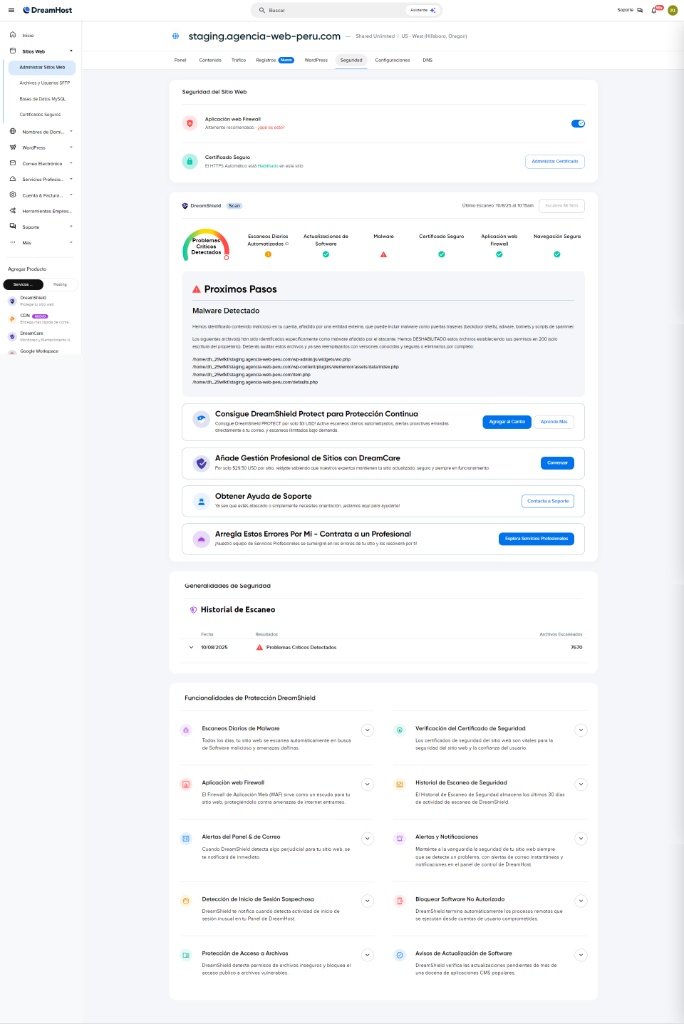Image resolution: width=684 pixels, height=1024 pixels.
Task: Open the hamburger menu beside the DreamHost logo
Action: click(x=11, y=10)
